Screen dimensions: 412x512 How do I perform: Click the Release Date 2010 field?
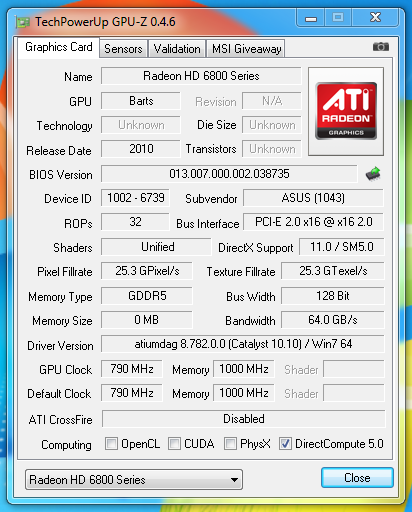[x=141, y=149]
